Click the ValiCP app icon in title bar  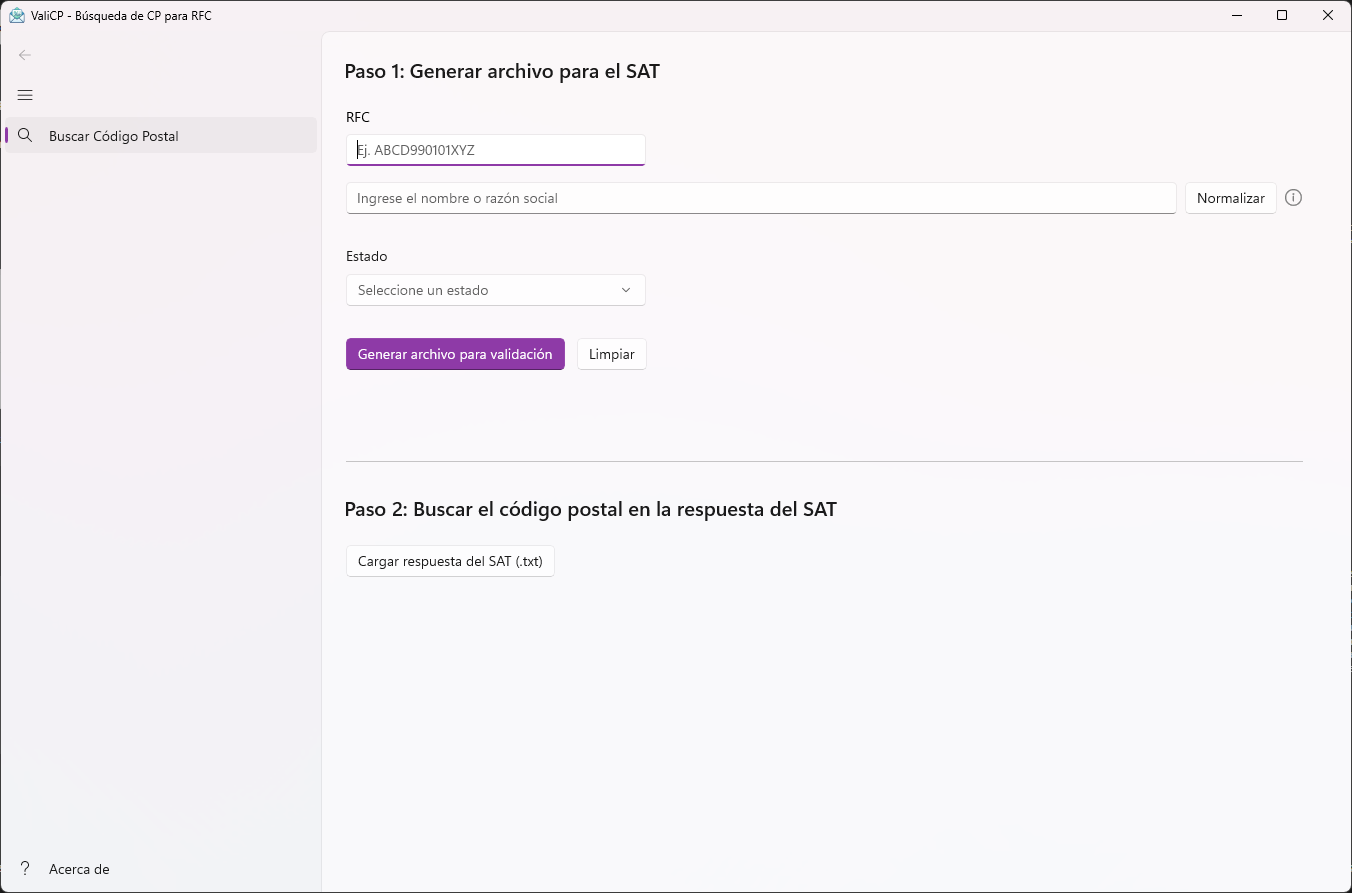17,16
